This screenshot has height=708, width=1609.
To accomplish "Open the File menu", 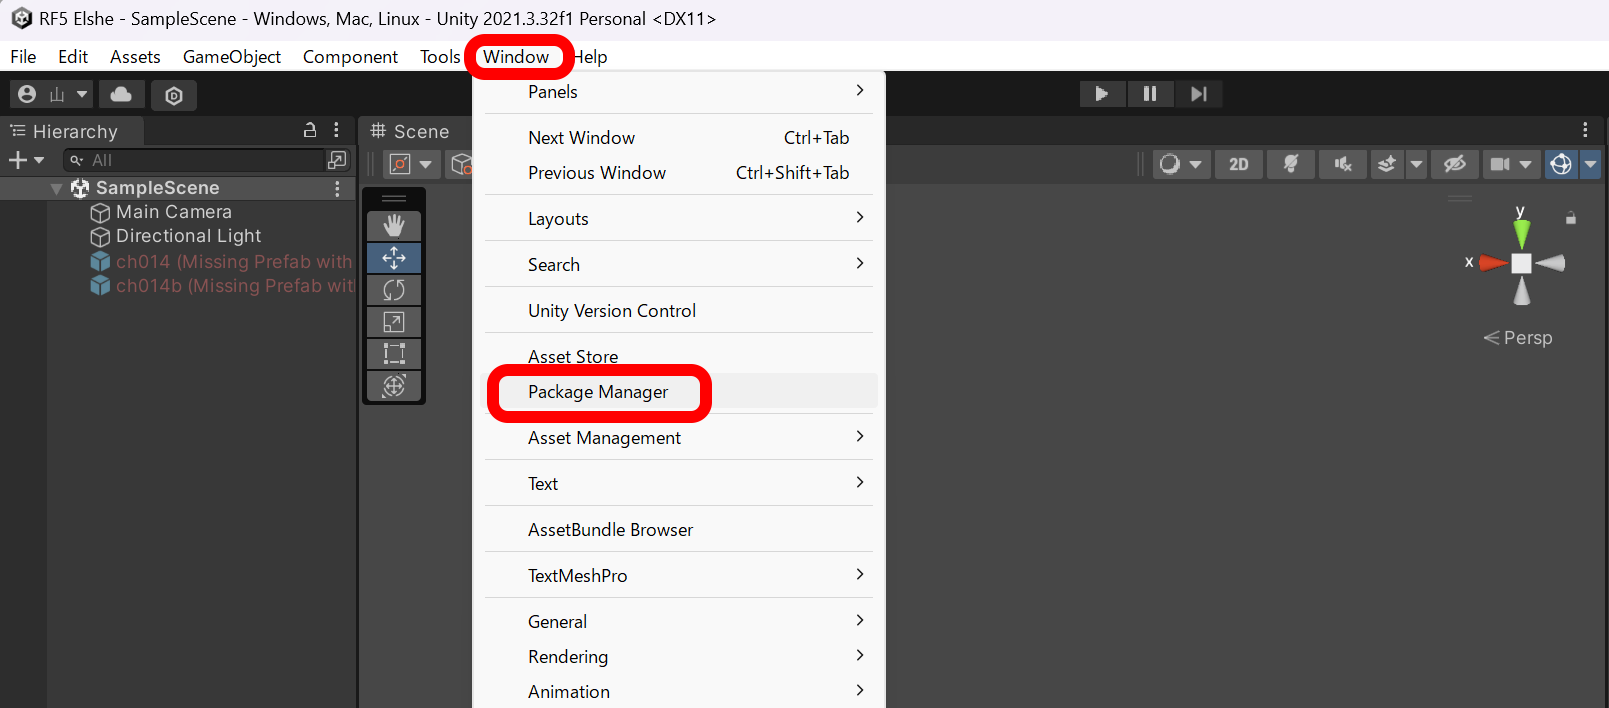I will 23,57.
